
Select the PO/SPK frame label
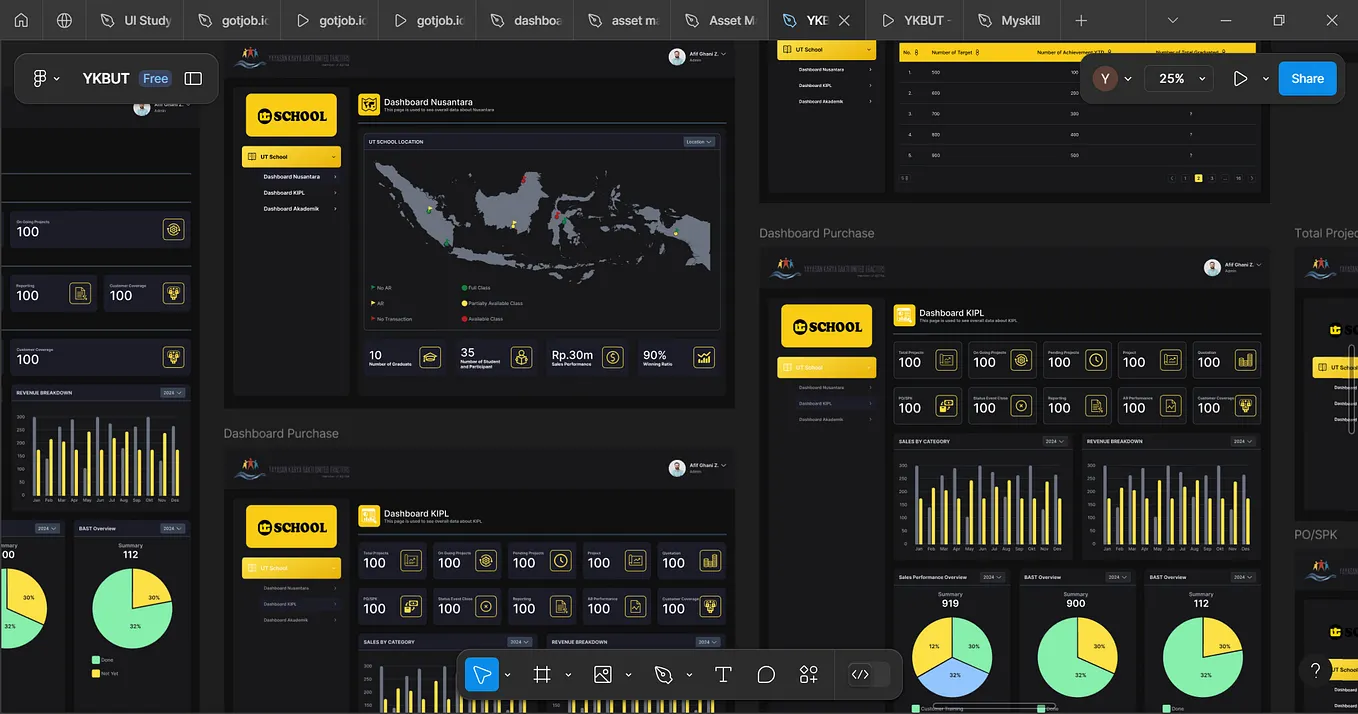coord(1316,535)
